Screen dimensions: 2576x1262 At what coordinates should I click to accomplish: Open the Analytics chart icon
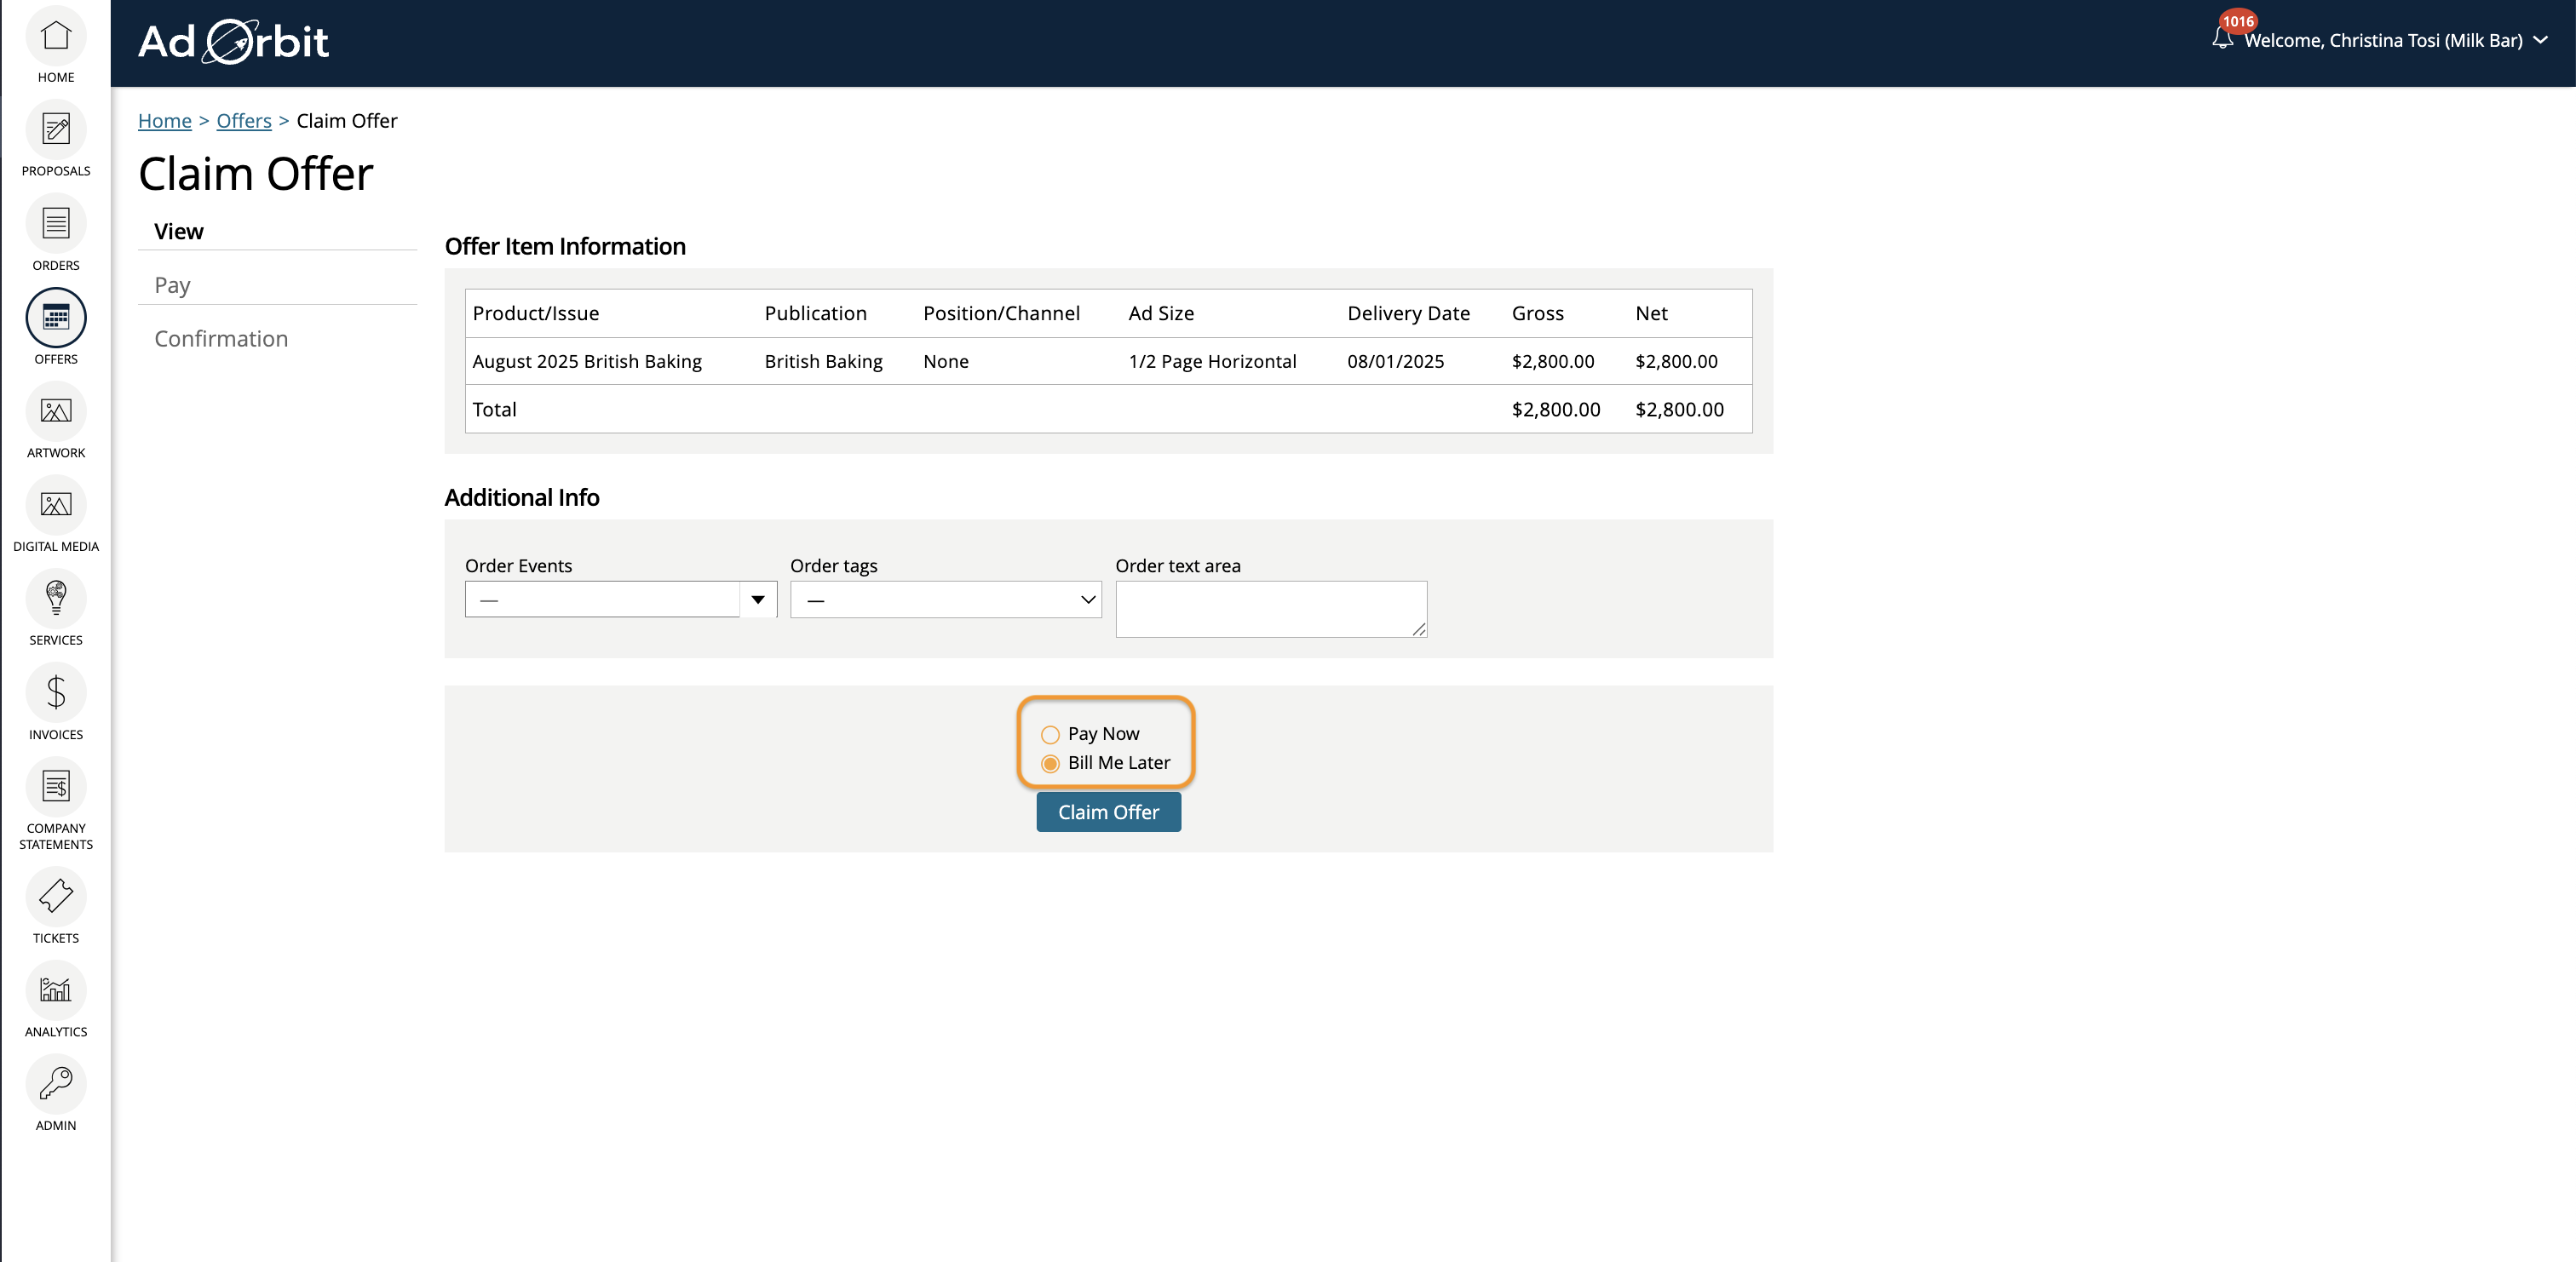click(56, 990)
